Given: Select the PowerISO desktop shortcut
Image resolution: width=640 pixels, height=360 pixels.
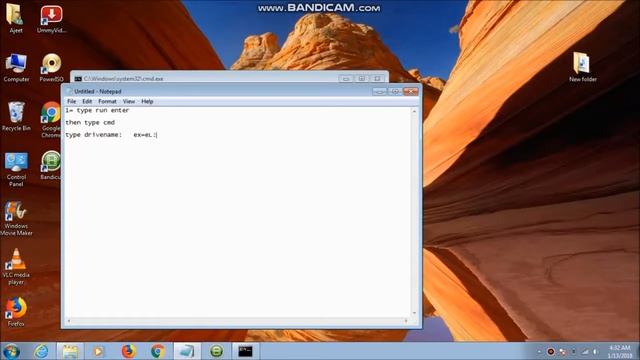Looking at the screenshot, I should tap(51, 67).
